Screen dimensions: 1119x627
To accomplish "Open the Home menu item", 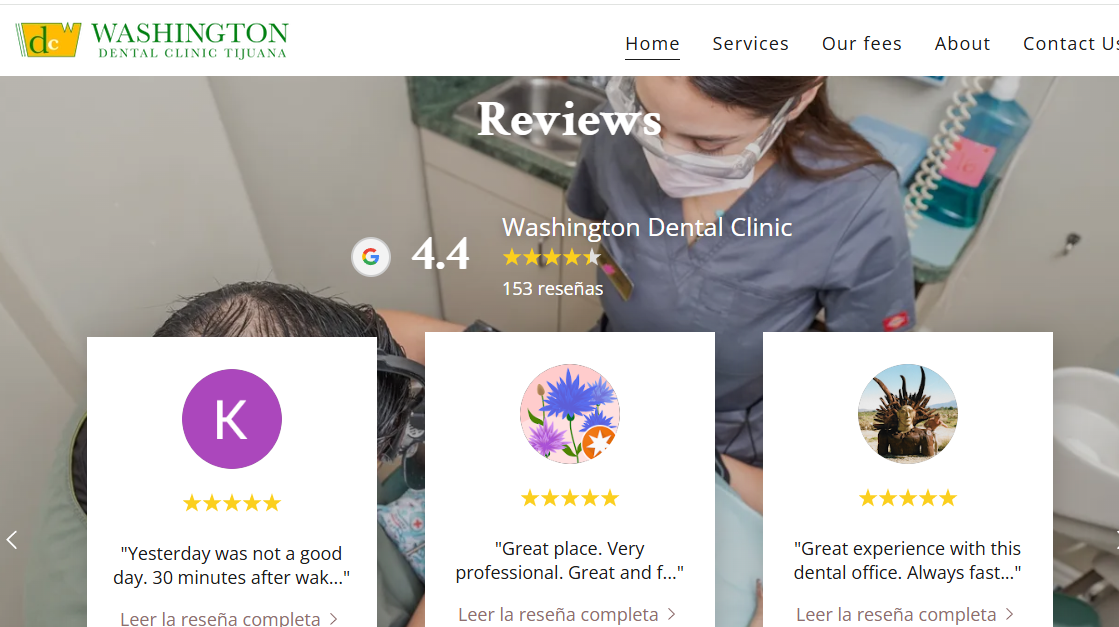I will (x=652, y=44).
